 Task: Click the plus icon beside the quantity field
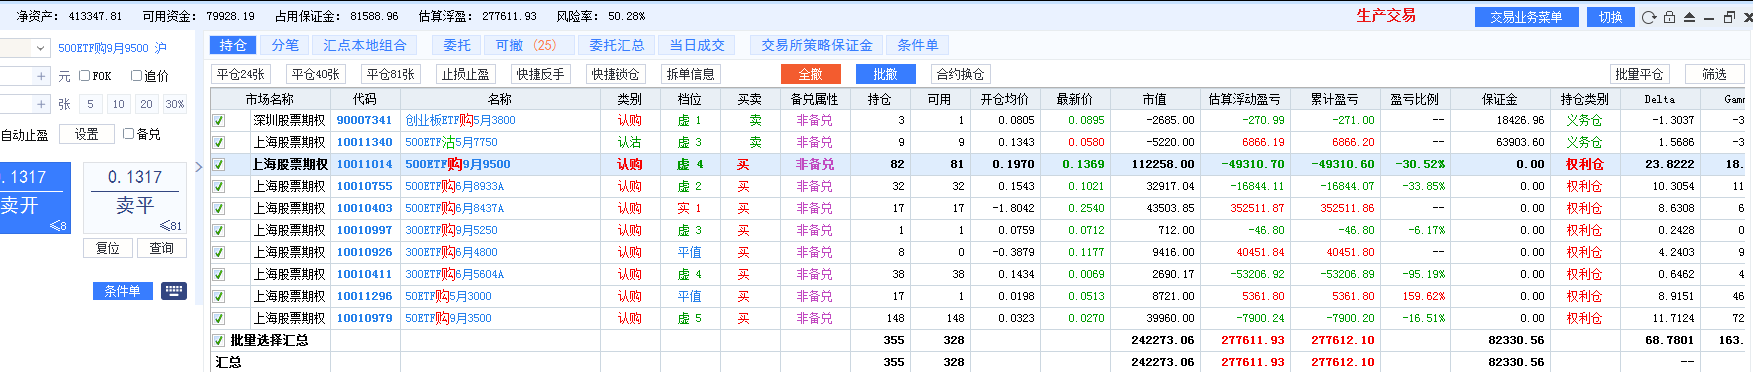click(41, 104)
